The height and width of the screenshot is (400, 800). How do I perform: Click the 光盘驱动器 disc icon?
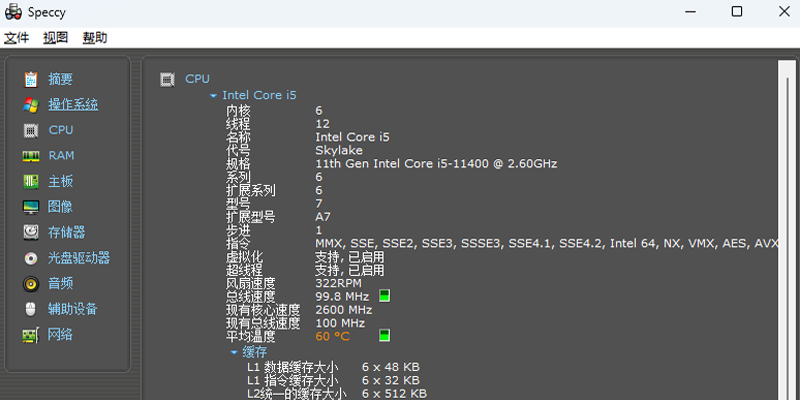pos(31,258)
